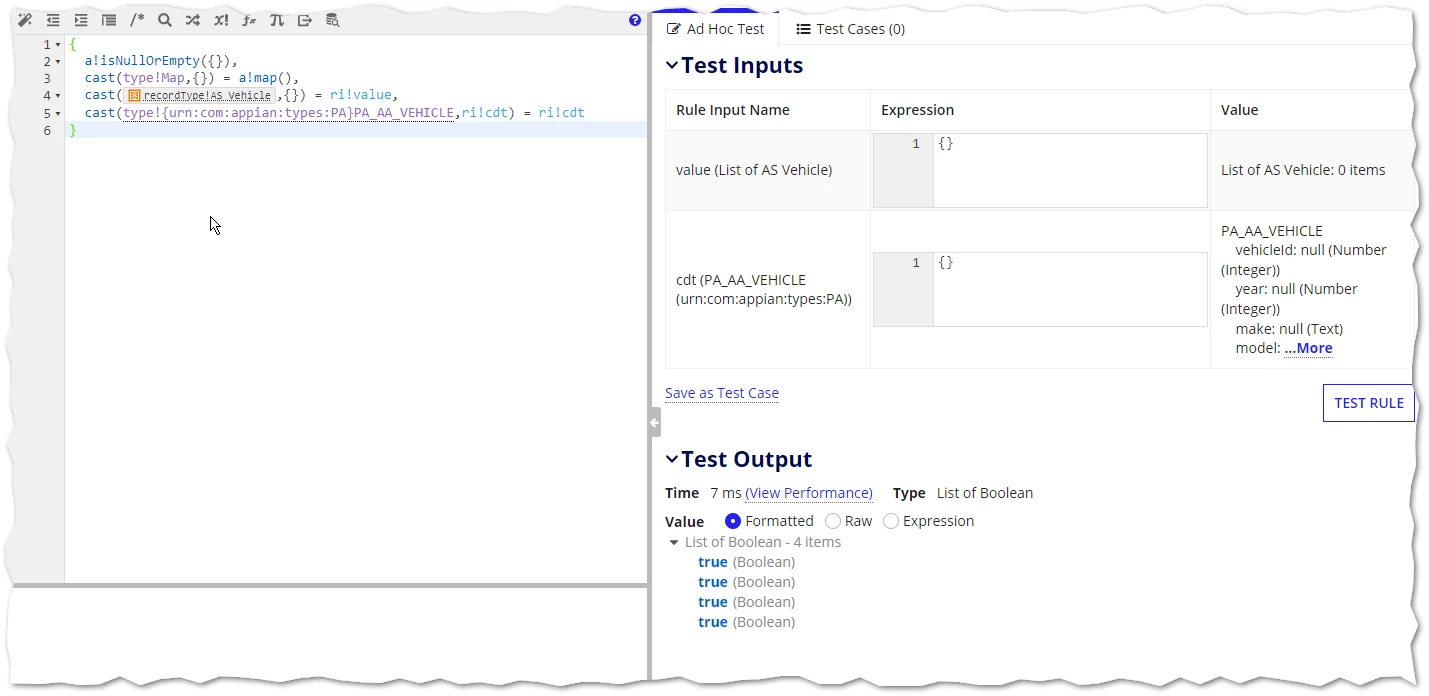The image size is (1429, 696).
Task: Toggle comment with the /* icon
Action: 137,20
